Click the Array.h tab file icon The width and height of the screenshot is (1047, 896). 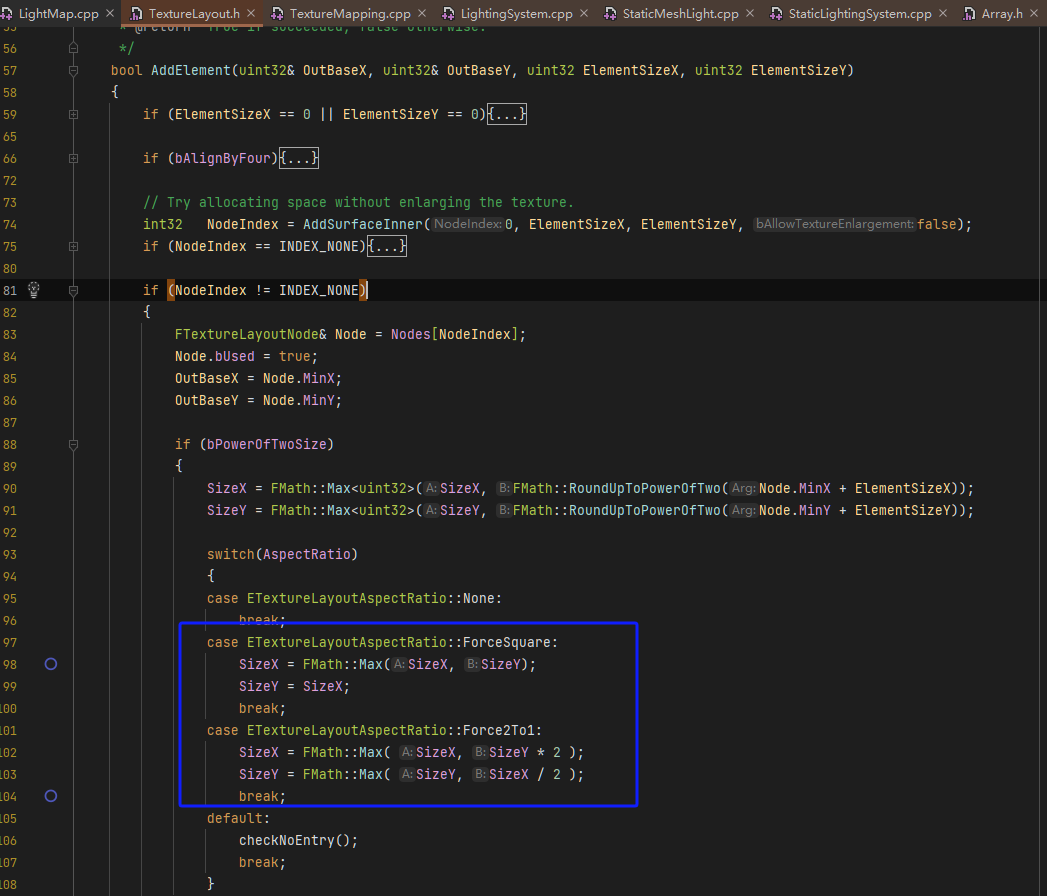[x=969, y=13]
